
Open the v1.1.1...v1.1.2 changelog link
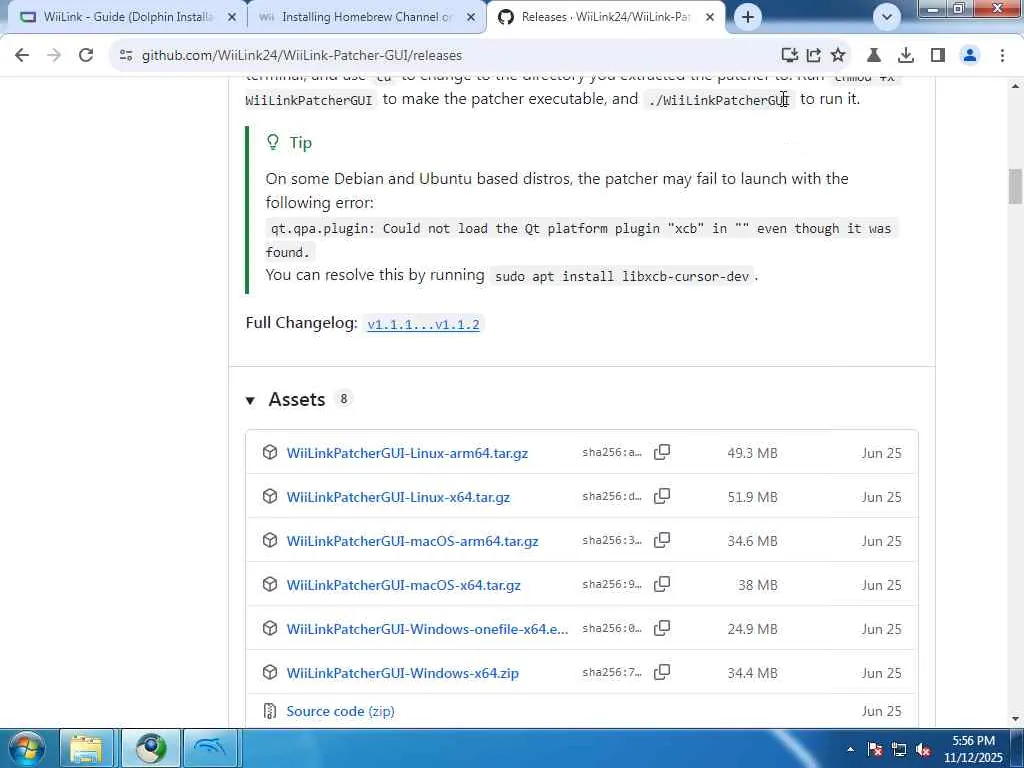point(423,325)
